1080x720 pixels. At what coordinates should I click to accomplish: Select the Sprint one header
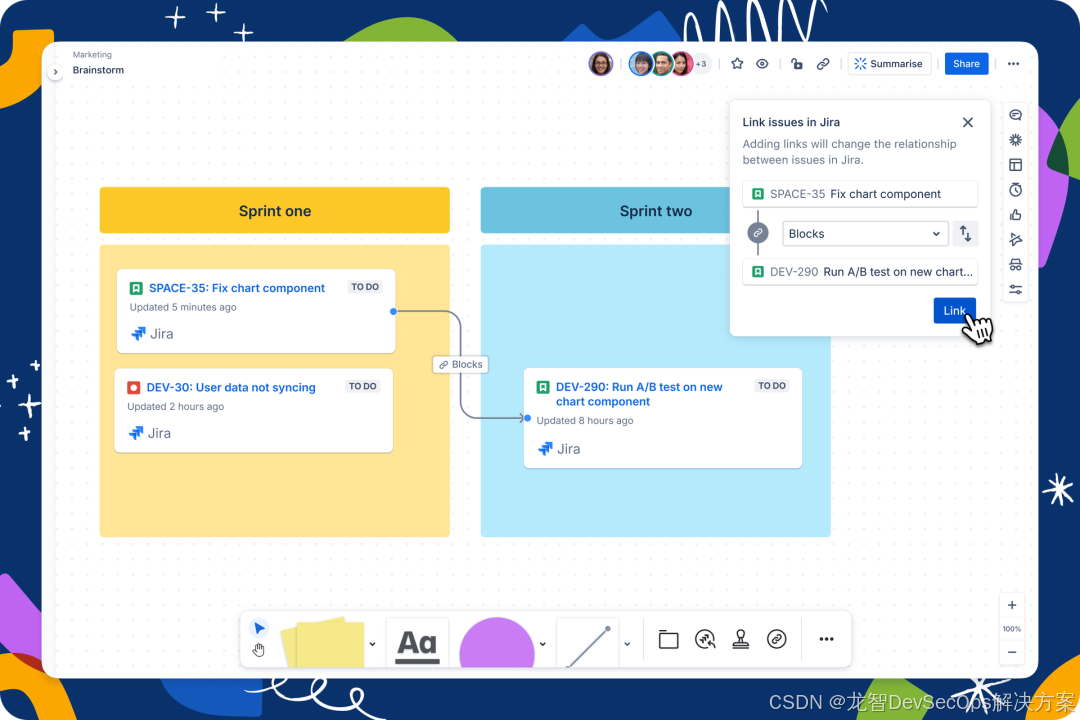pos(275,210)
